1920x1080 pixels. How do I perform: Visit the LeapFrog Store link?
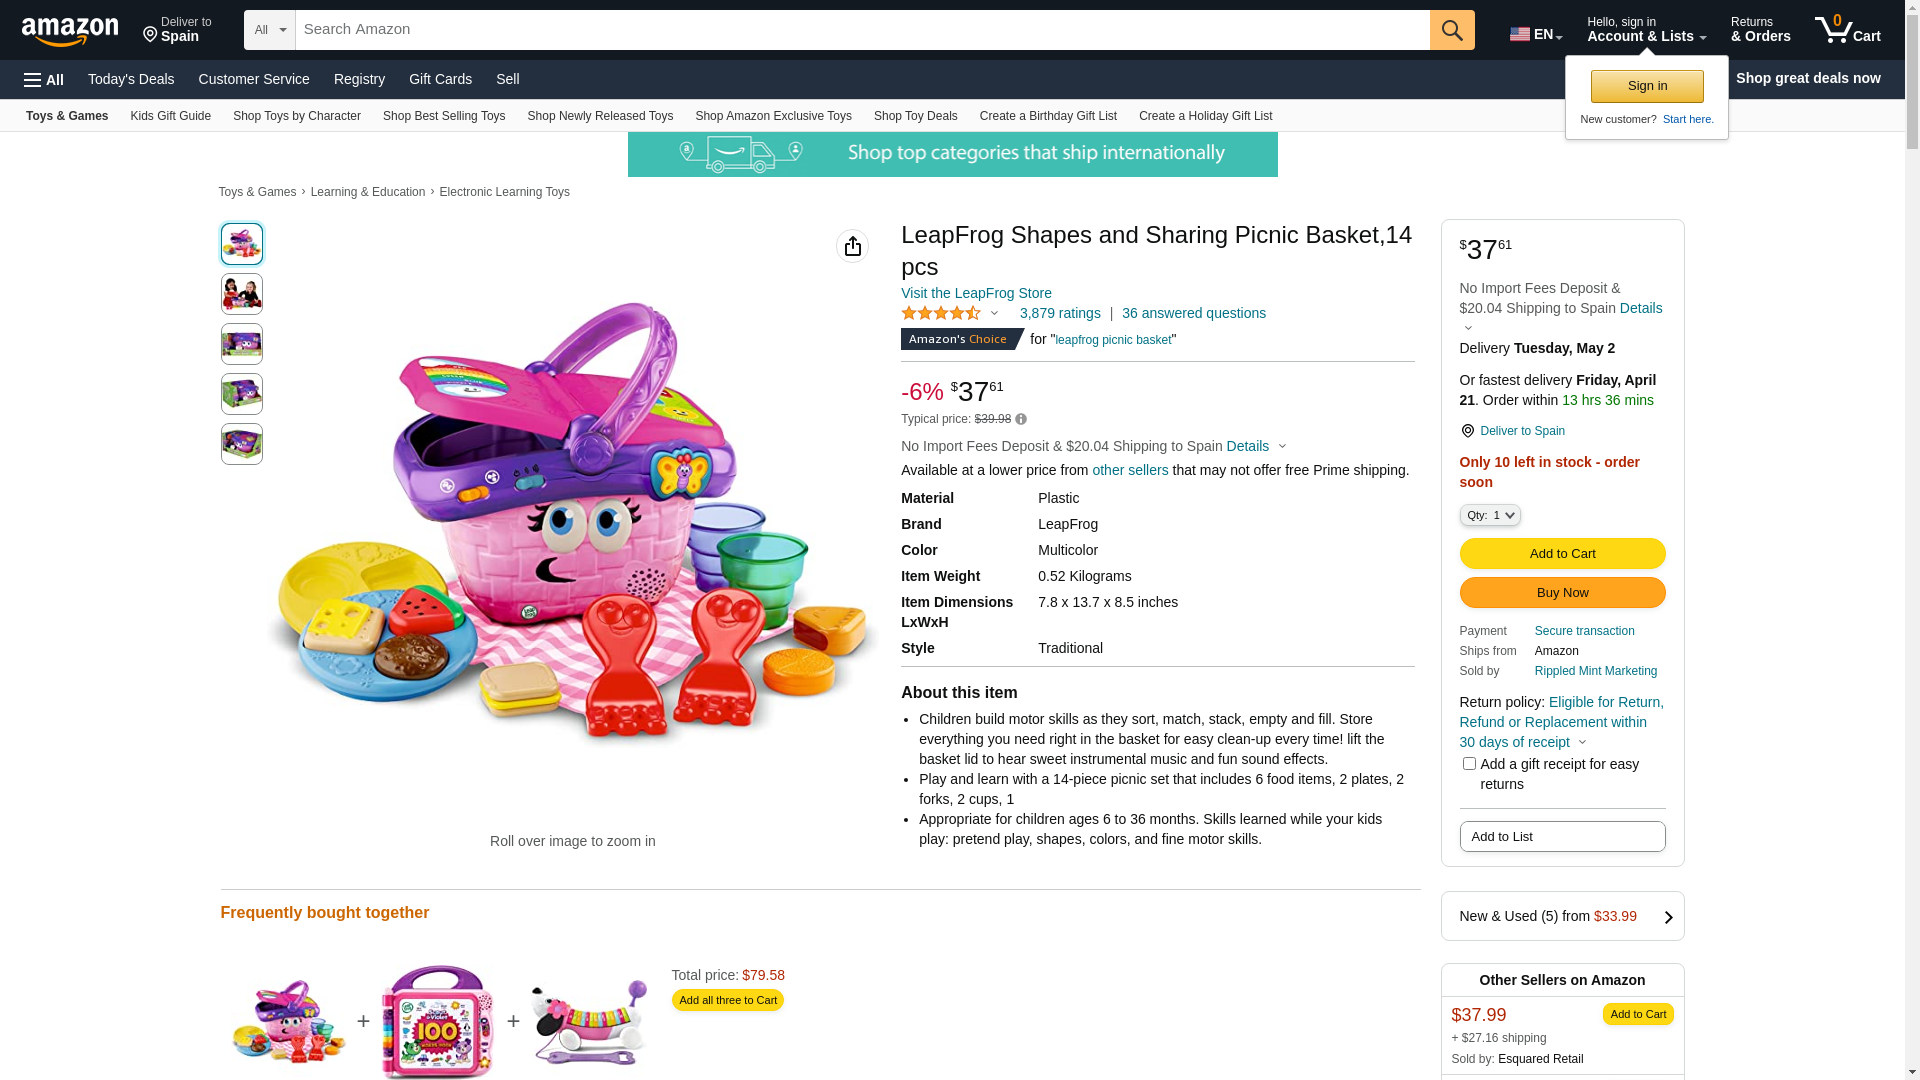point(976,293)
